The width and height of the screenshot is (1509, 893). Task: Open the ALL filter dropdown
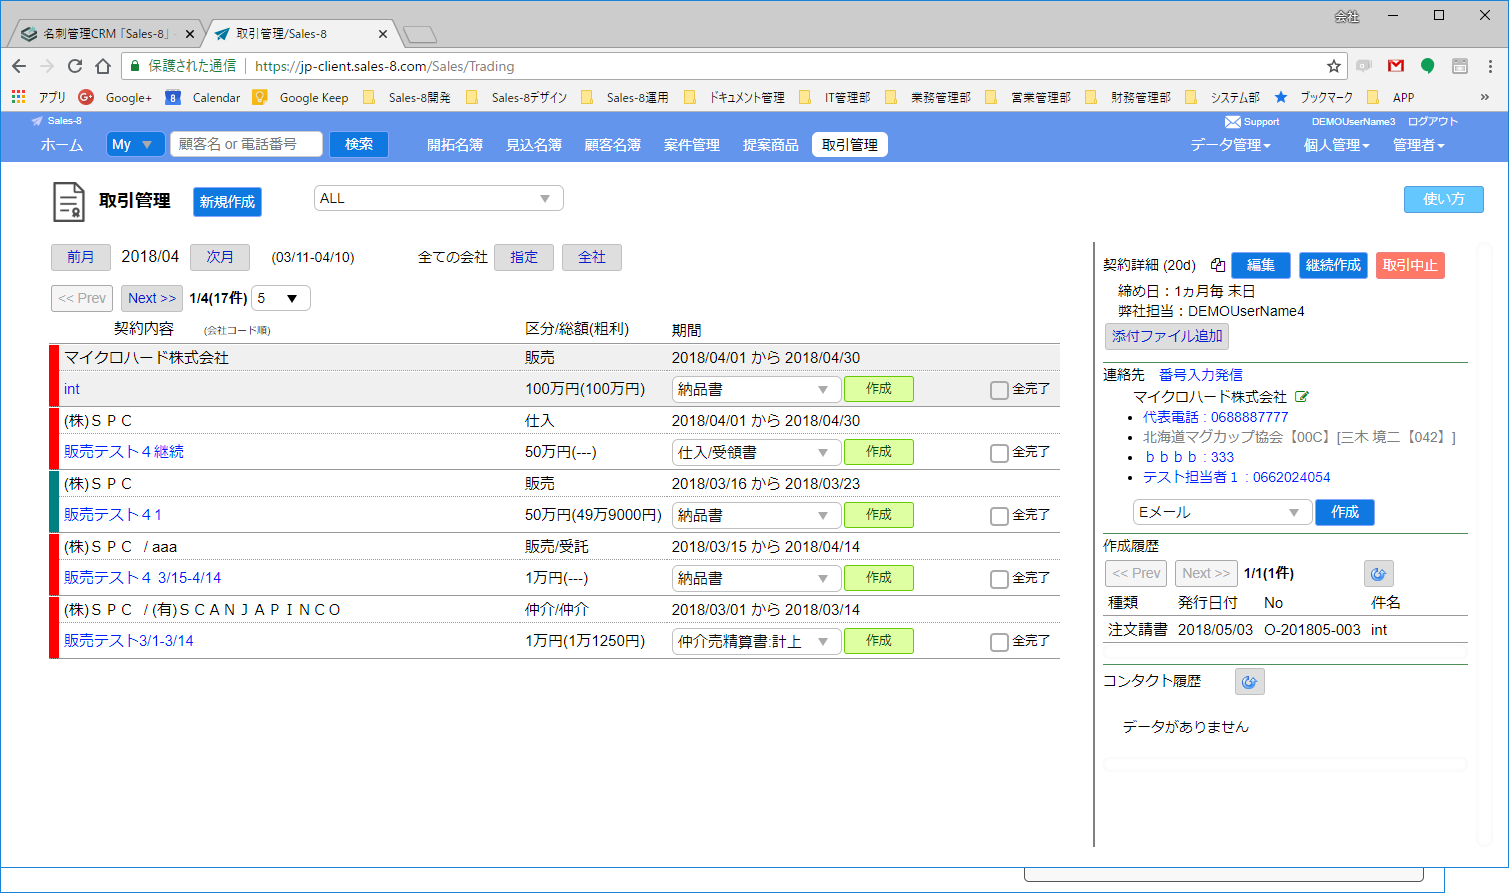click(439, 198)
